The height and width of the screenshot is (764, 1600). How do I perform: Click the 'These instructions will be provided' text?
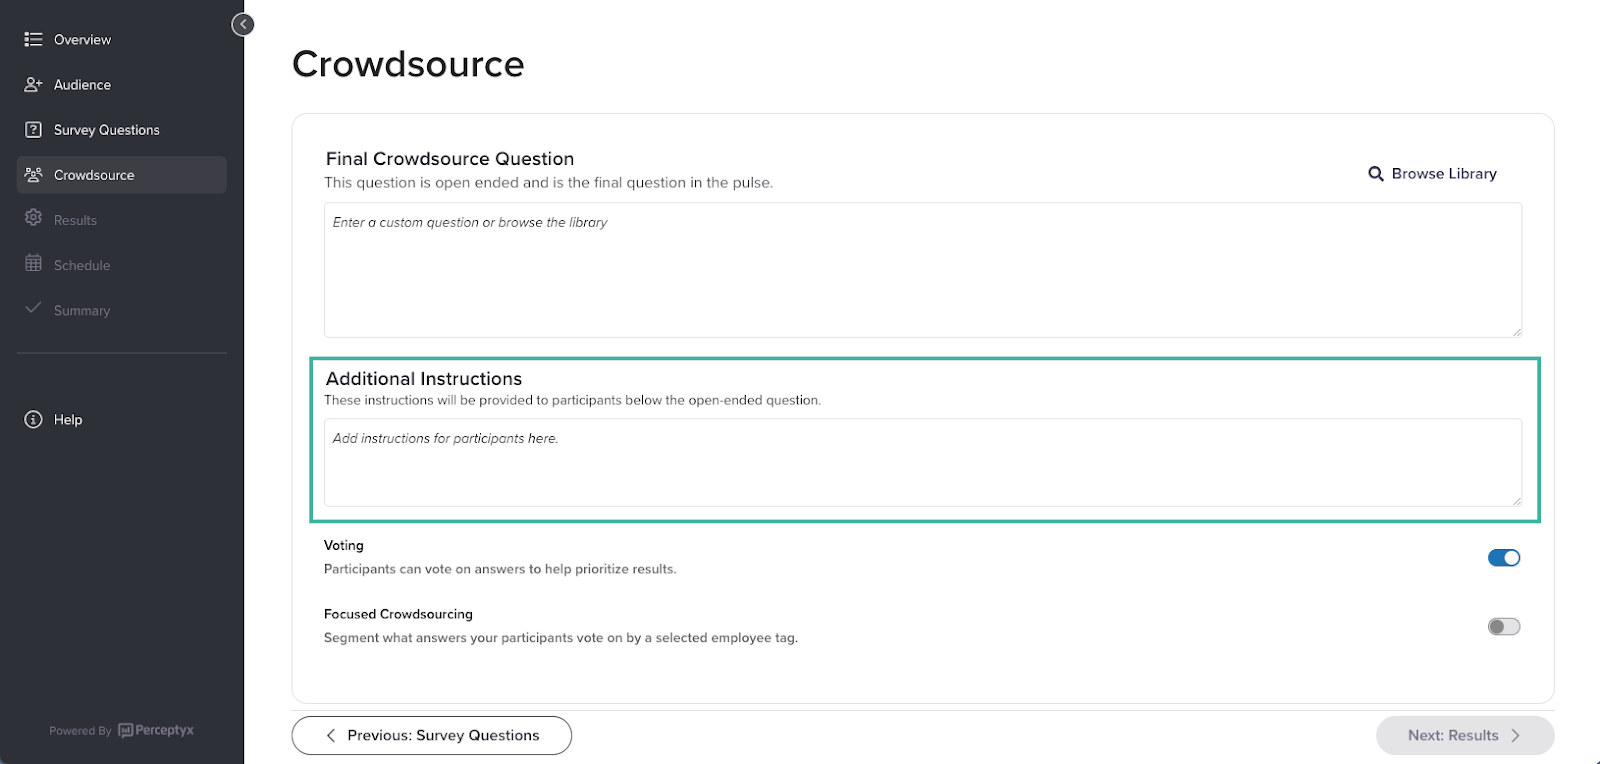coord(572,400)
